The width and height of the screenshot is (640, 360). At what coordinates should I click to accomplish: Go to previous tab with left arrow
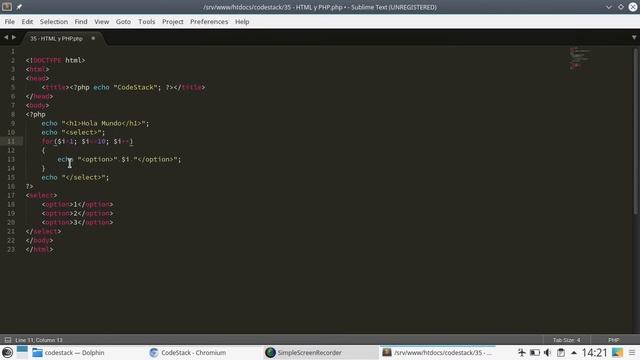click(x=6, y=38)
